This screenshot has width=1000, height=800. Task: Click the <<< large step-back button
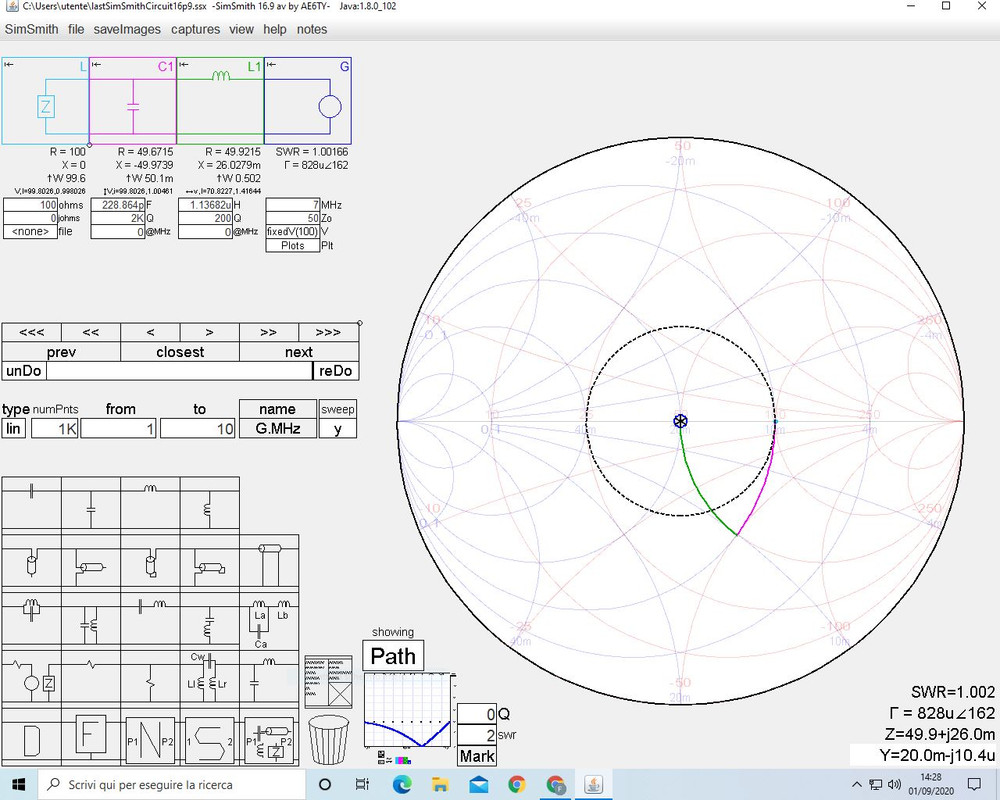(x=32, y=332)
